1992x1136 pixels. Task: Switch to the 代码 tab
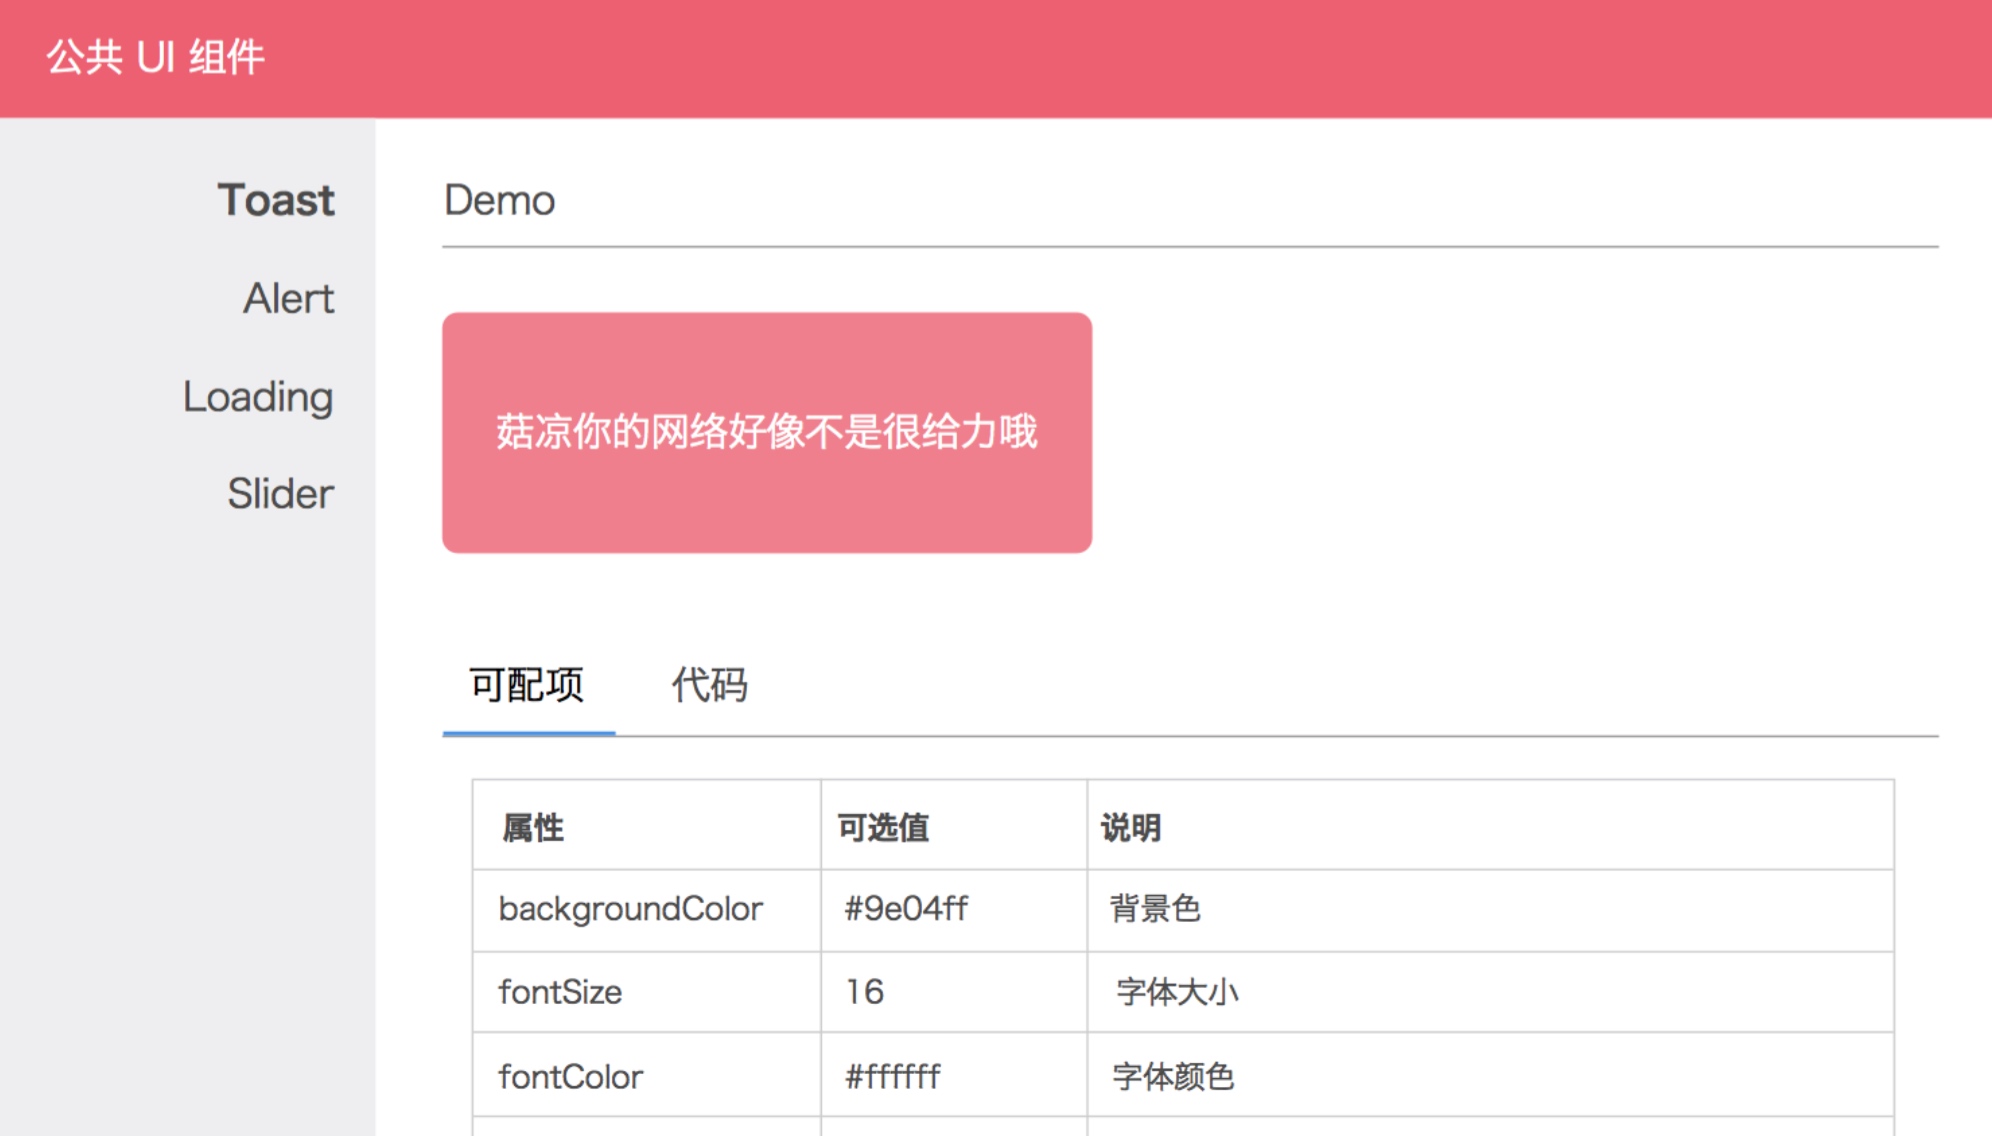click(709, 686)
